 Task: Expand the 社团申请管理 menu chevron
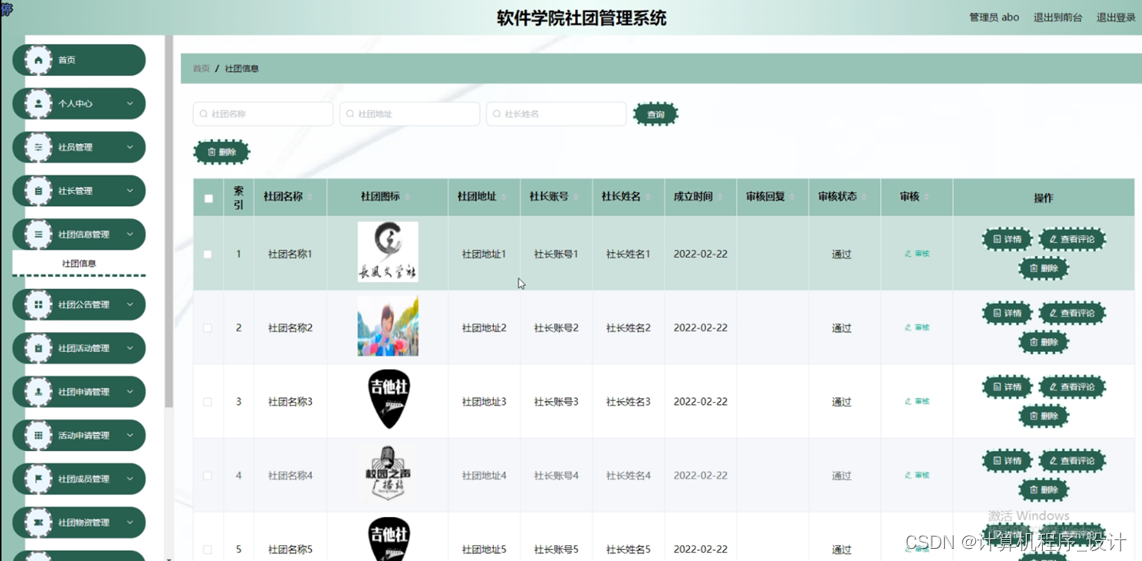pyautogui.click(x=130, y=391)
